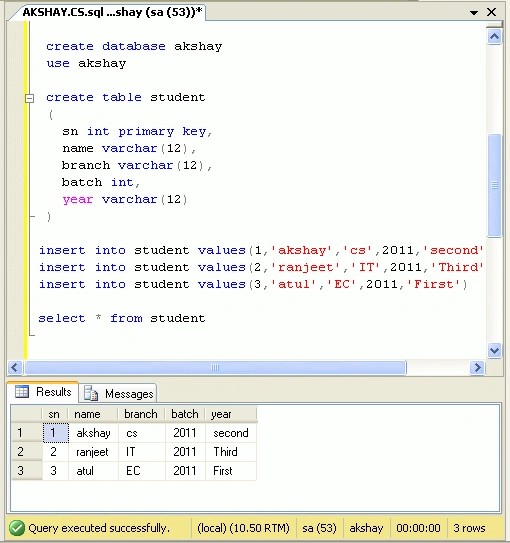Click the 'atul' name cell
This screenshot has width=510, height=543.
tap(93, 471)
